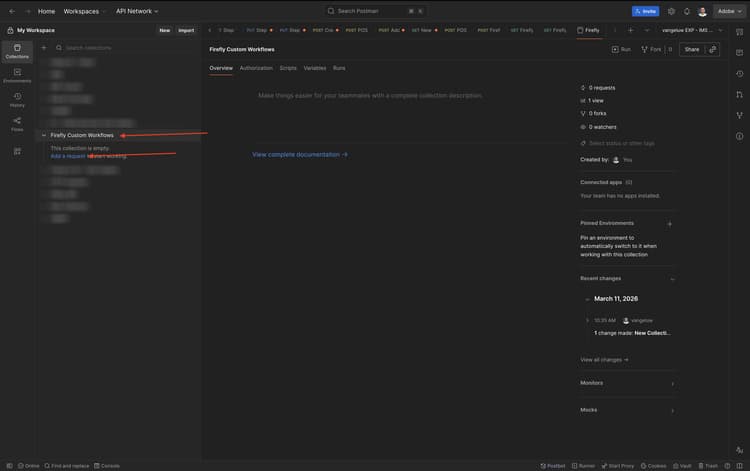Open Environments in the left sidebar
This screenshot has width=750, height=471.
click(x=17, y=76)
